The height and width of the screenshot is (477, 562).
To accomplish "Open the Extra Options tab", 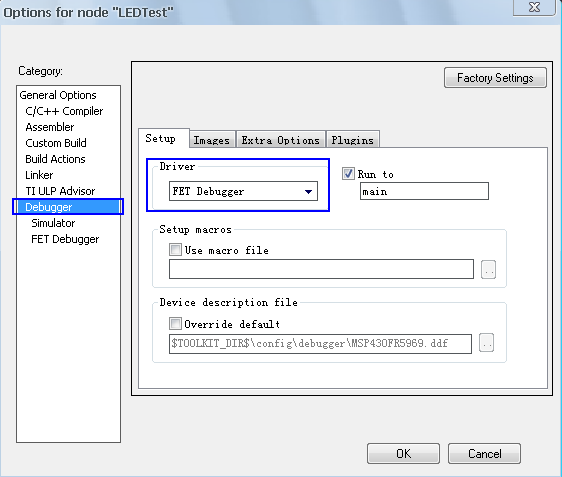I will click(280, 140).
